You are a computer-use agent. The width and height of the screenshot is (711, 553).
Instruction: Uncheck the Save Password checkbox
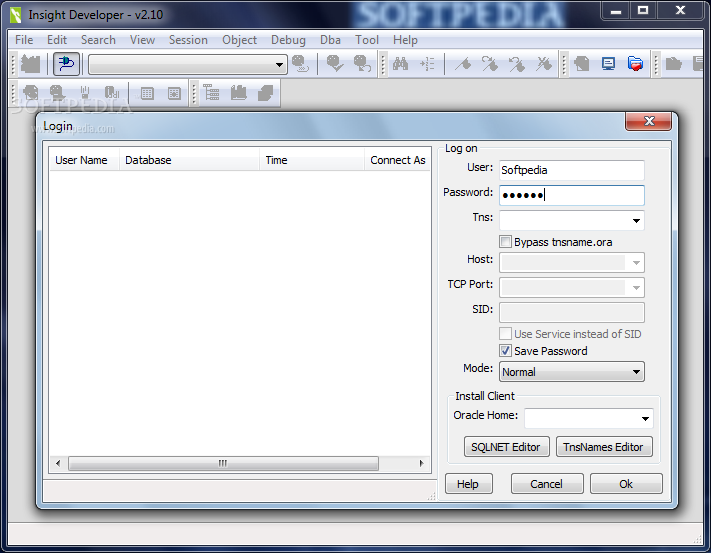coord(505,350)
